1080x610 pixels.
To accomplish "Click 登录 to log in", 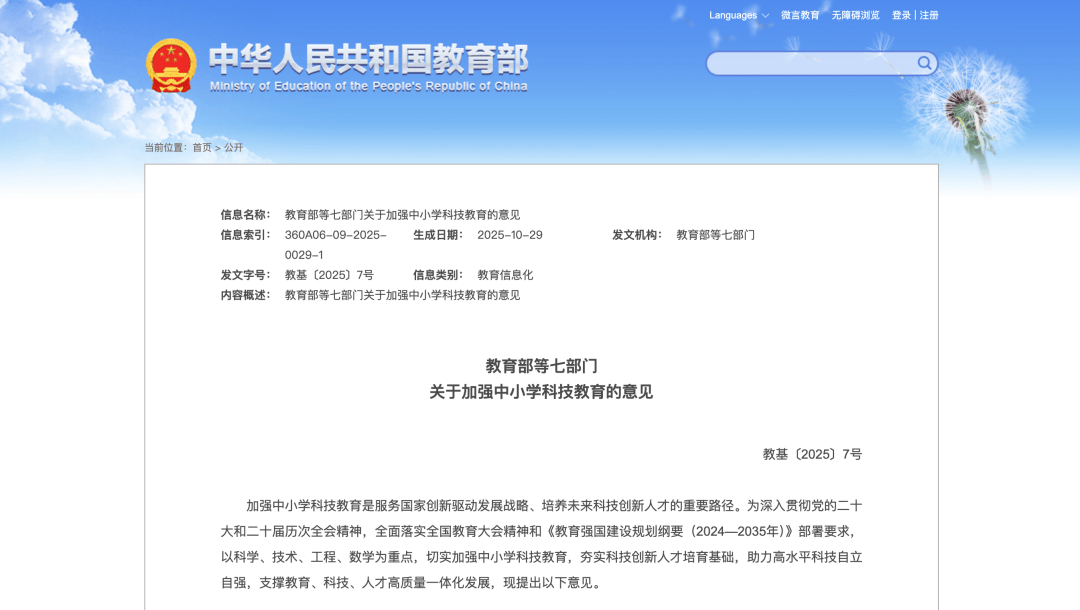I will click(901, 15).
